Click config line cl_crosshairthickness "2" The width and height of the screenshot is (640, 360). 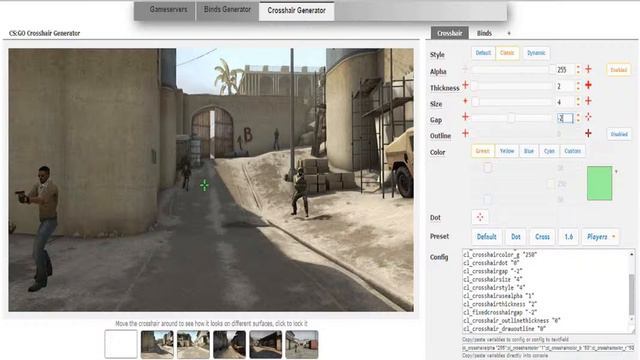tap(500, 304)
